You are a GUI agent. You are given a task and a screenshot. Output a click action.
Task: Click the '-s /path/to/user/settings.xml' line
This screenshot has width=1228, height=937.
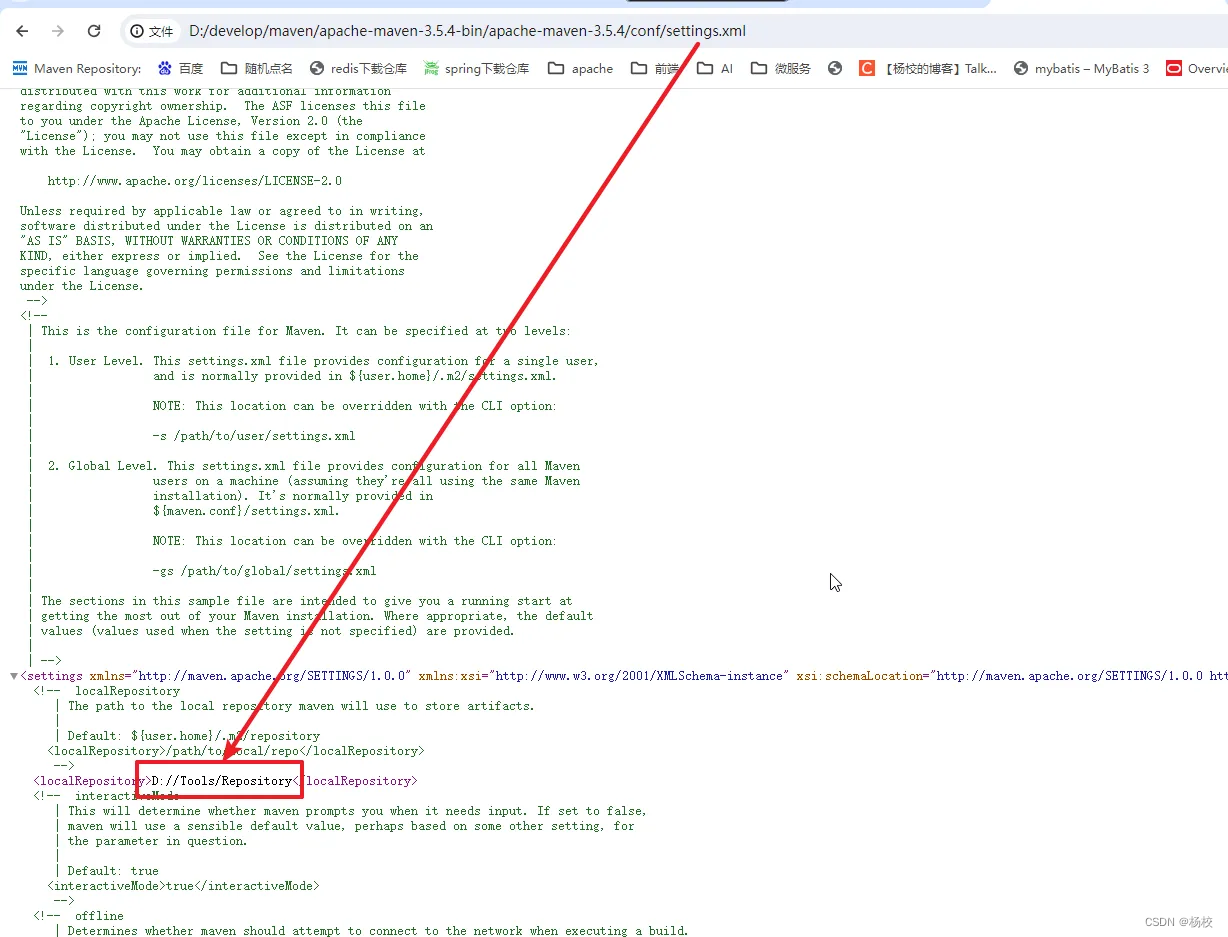254,436
